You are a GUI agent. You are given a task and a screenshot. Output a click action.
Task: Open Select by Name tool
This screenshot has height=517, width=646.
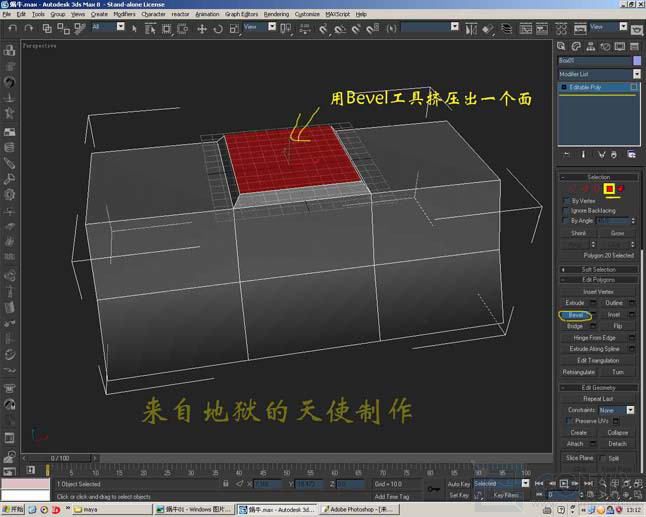pos(150,28)
